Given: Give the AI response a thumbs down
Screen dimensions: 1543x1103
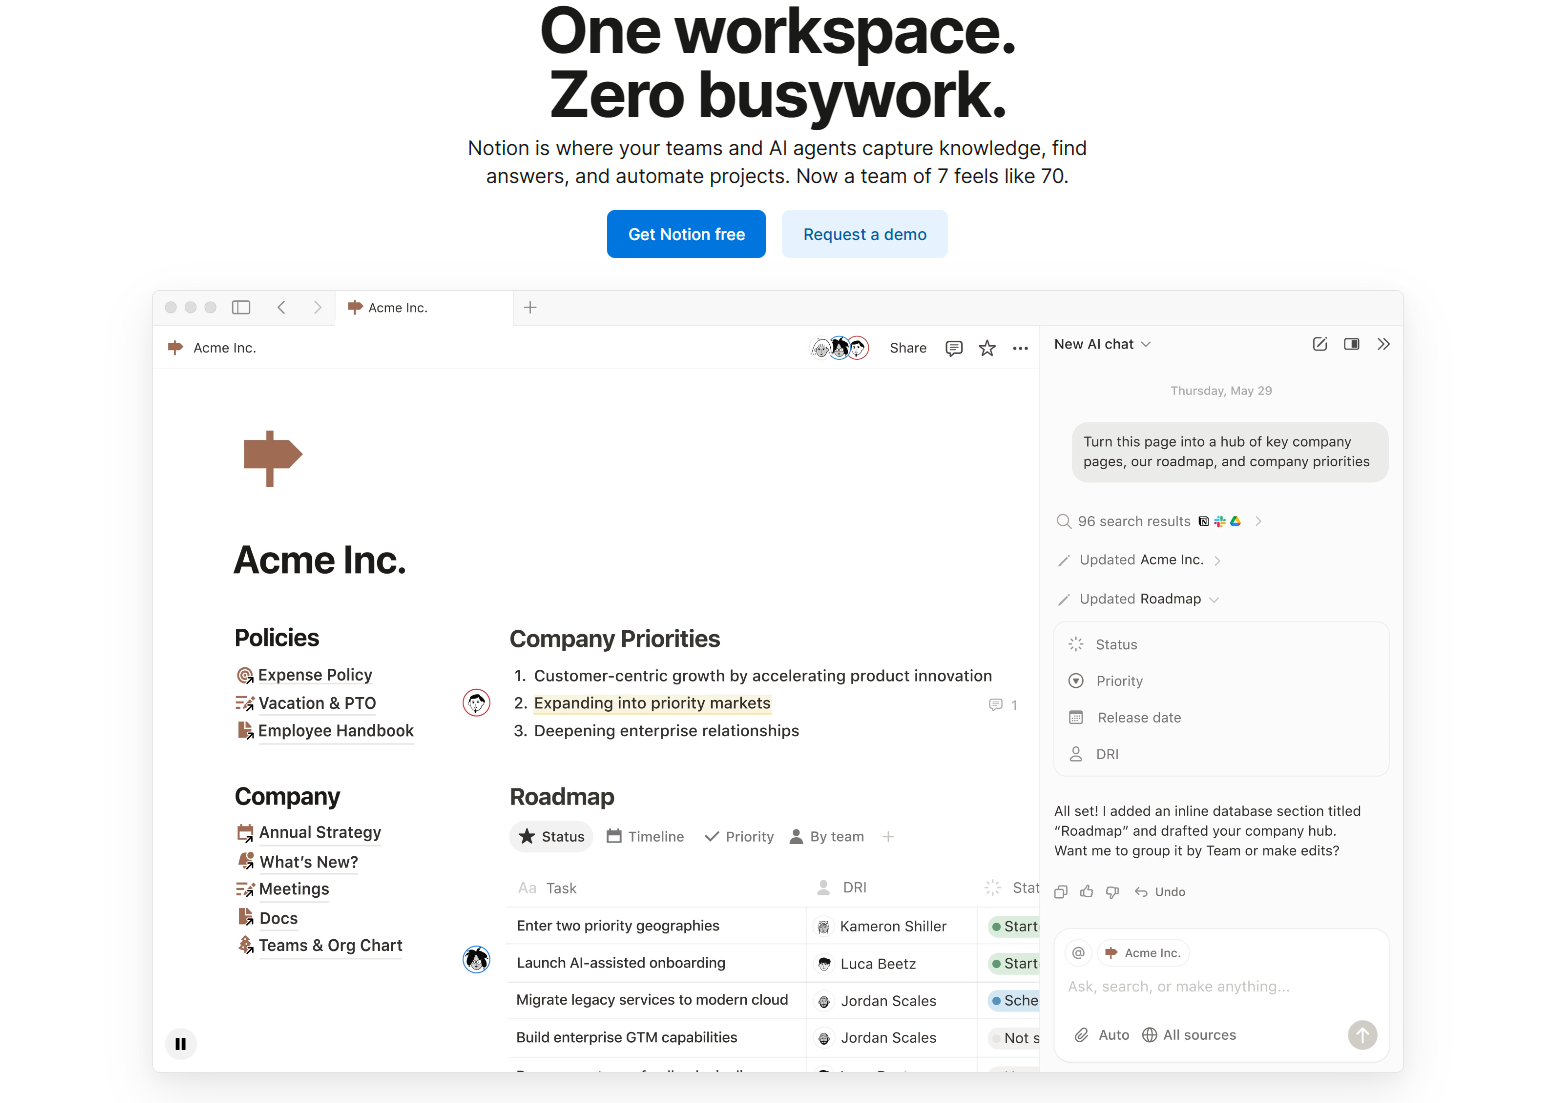Looking at the screenshot, I should (x=1113, y=892).
